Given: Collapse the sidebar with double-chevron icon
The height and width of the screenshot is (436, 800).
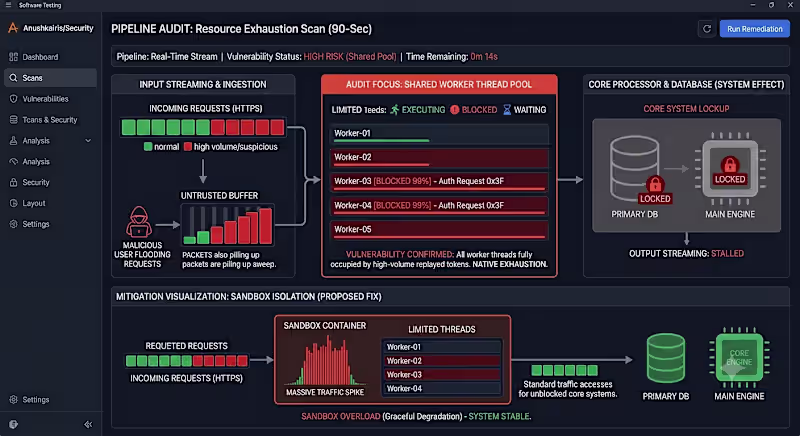Looking at the screenshot, I should point(88,424).
